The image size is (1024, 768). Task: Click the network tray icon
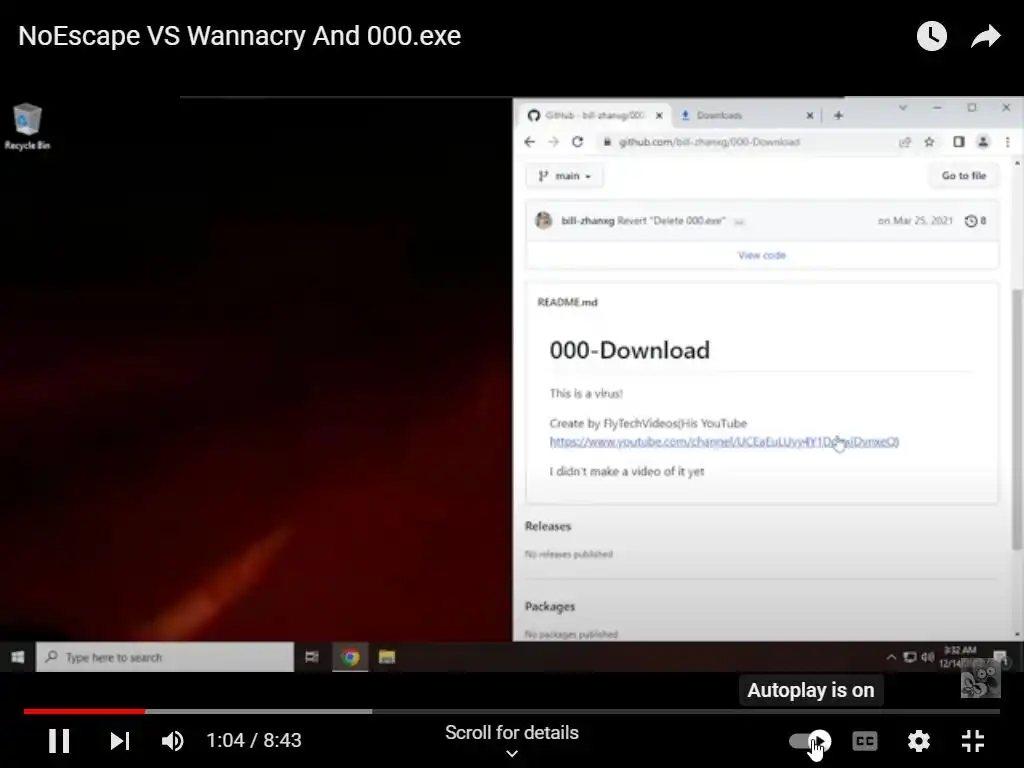pos(909,657)
